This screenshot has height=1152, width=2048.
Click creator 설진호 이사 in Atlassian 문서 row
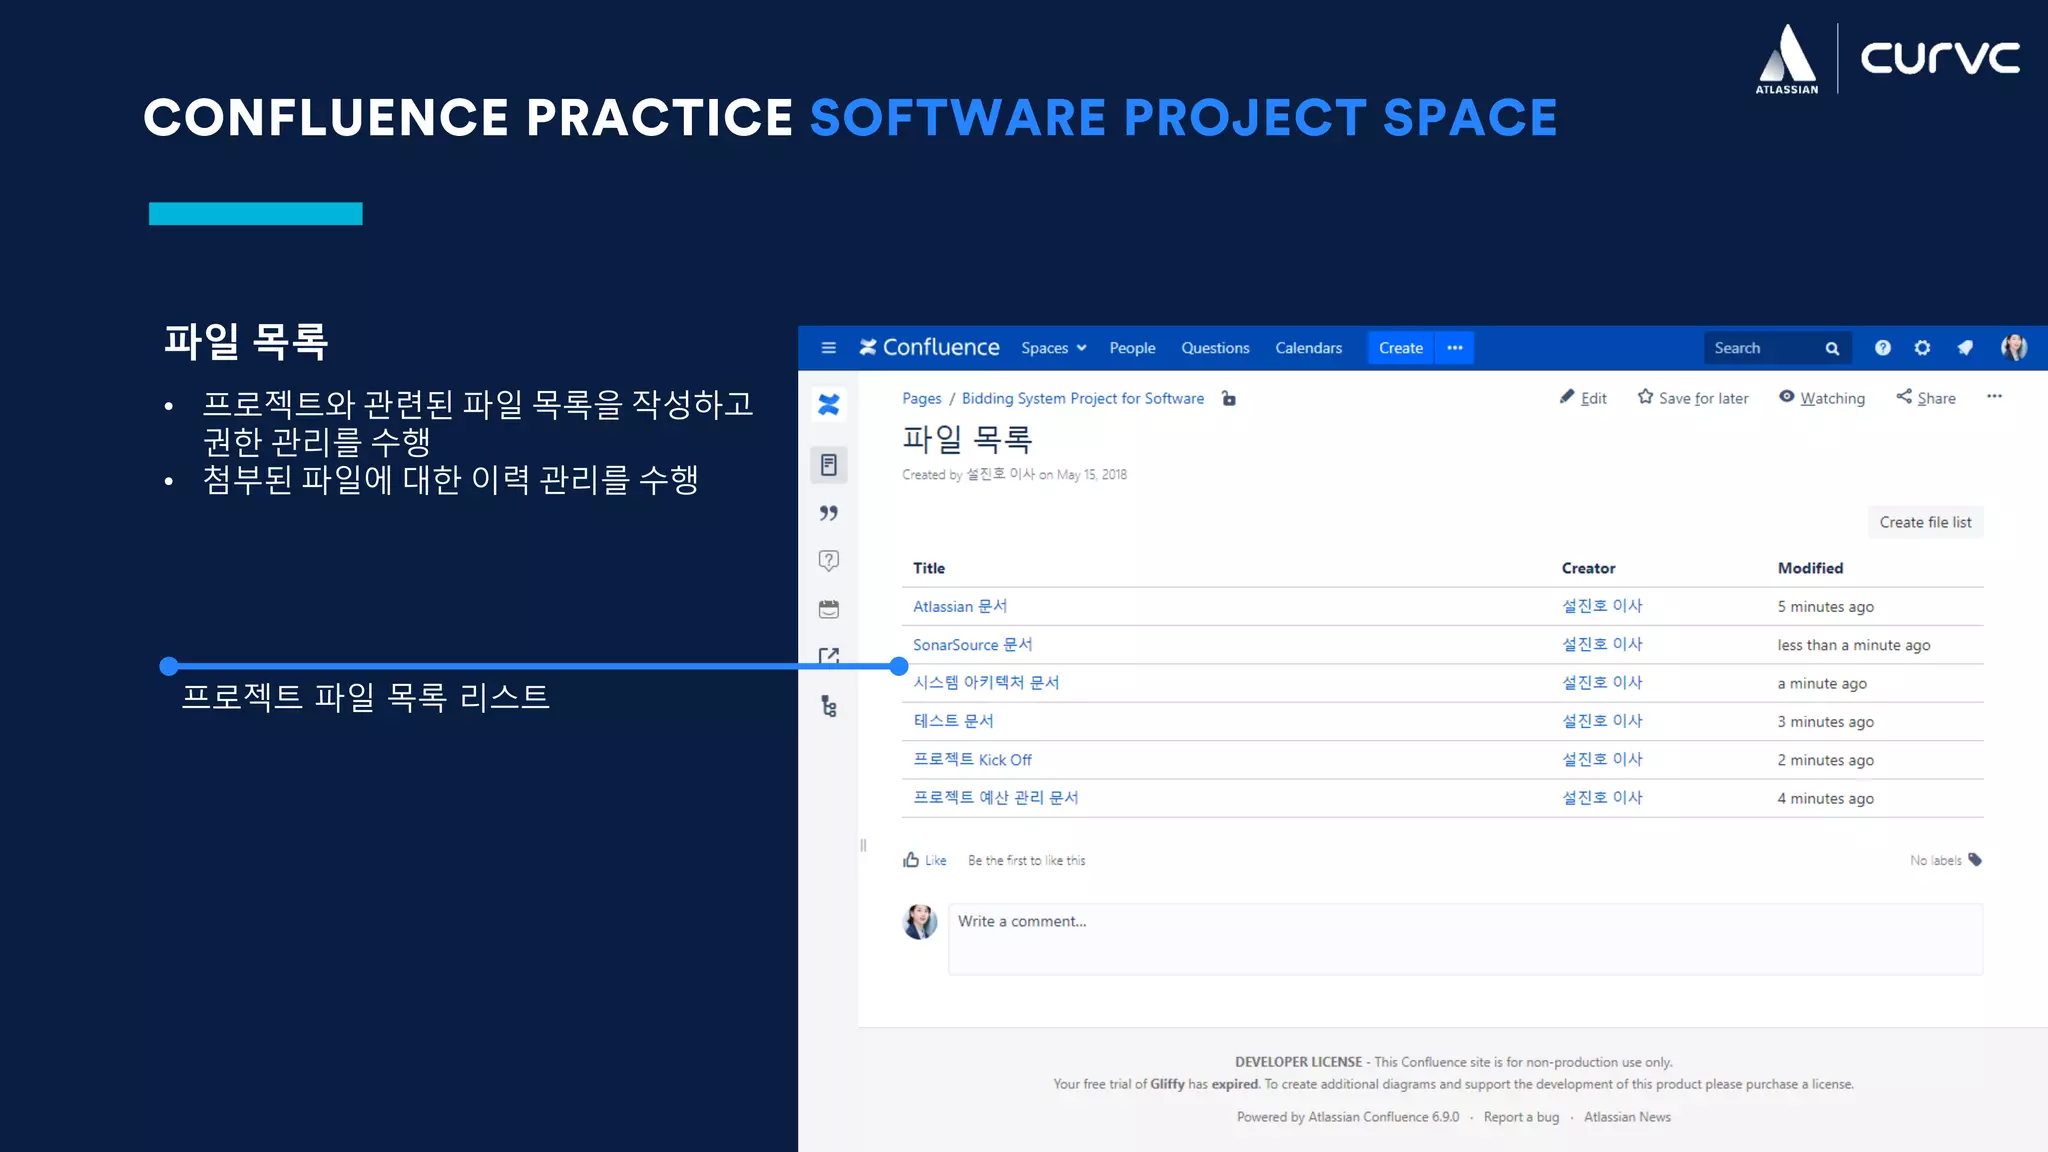tap(1602, 606)
